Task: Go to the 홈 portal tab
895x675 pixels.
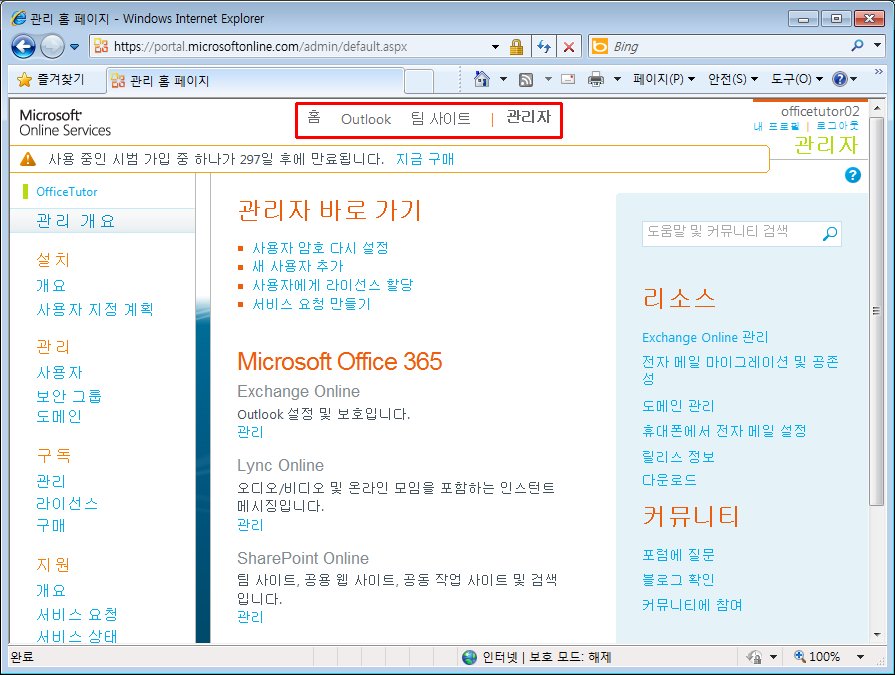Action: [x=314, y=118]
